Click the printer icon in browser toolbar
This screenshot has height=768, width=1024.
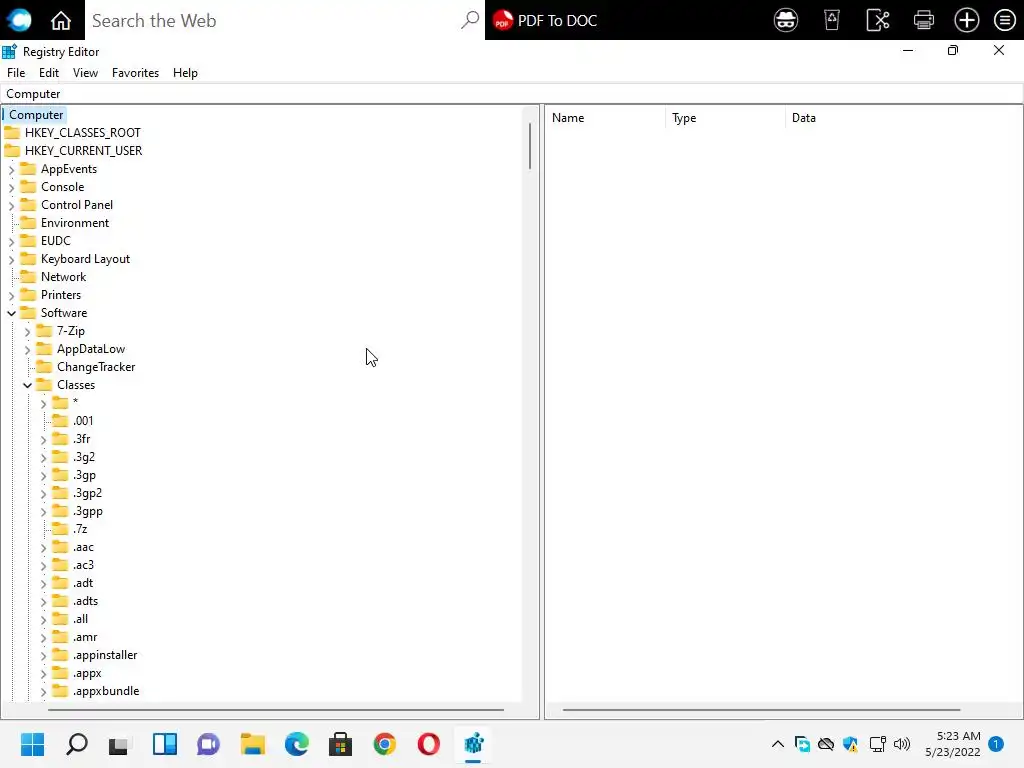(x=923, y=20)
